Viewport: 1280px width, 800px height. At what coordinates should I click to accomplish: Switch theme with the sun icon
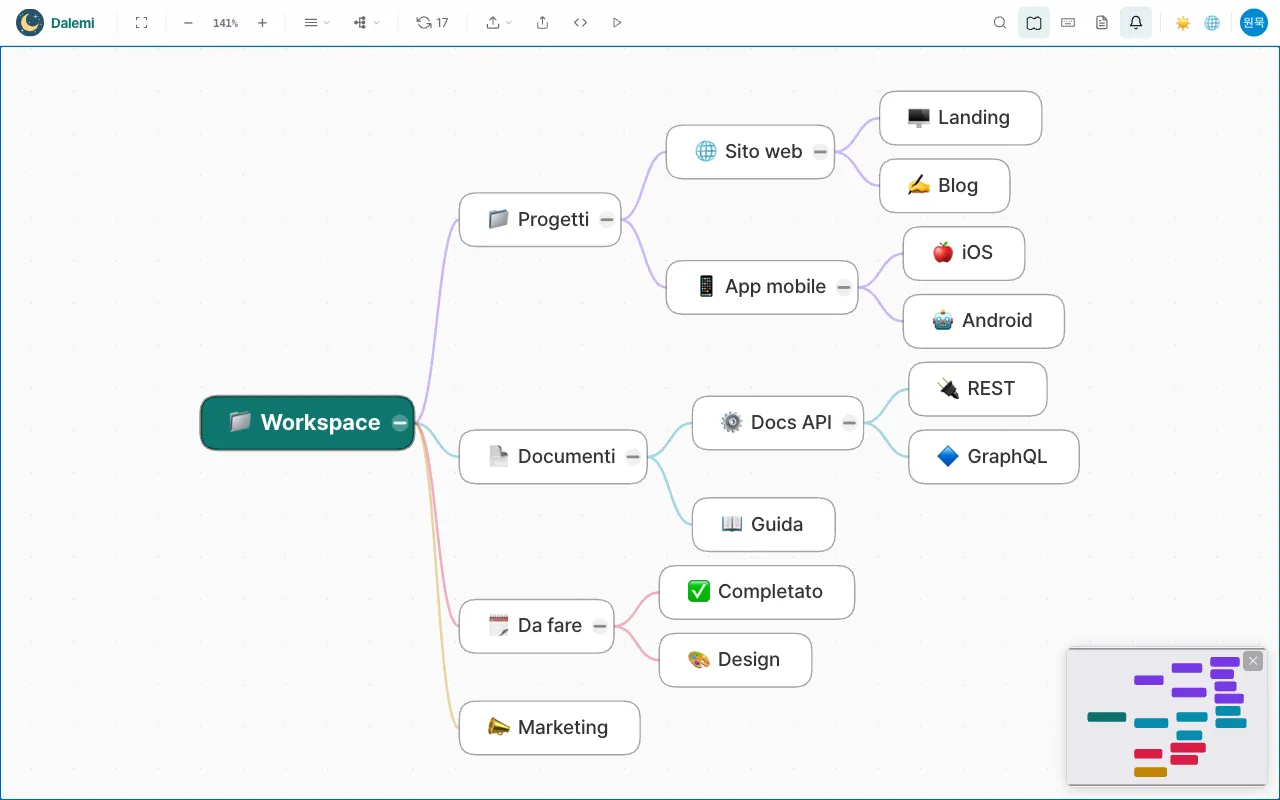(x=1182, y=22)
